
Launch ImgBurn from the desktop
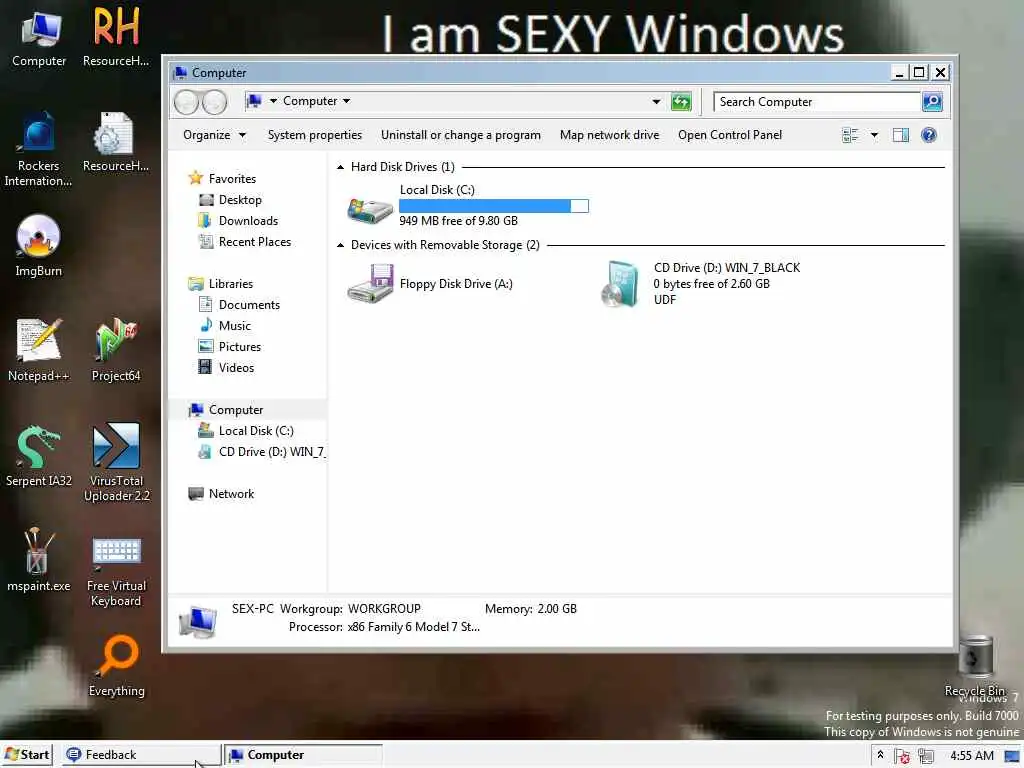(39, 247)
